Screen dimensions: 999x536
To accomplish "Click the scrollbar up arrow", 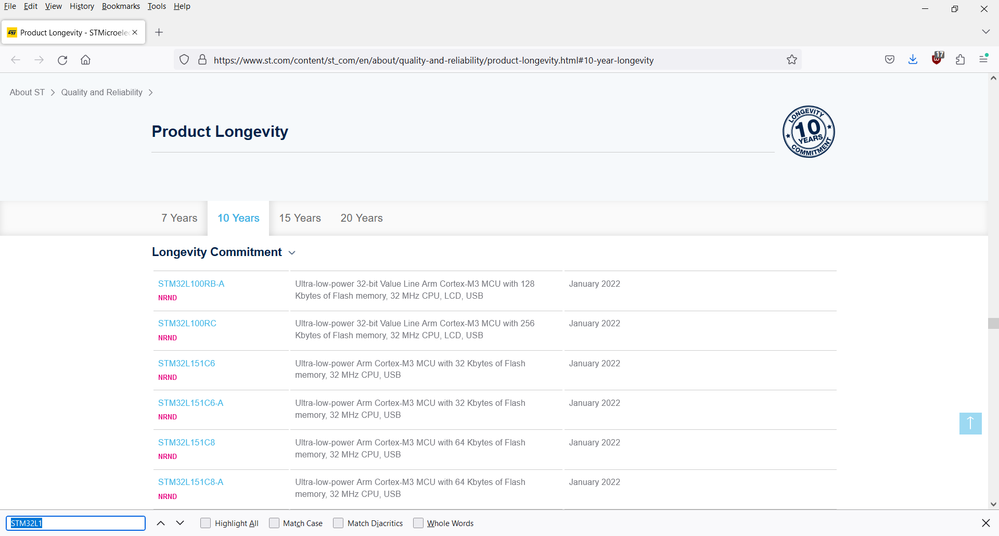I will tap(993, 78).
